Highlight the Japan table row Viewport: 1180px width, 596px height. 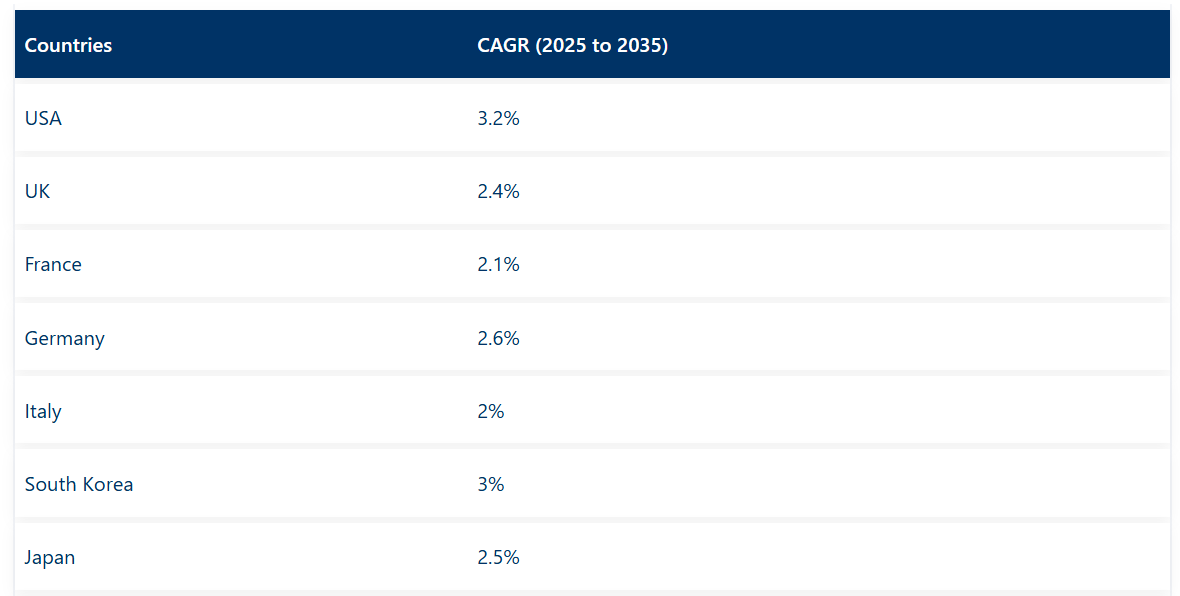tap(800, 557)
